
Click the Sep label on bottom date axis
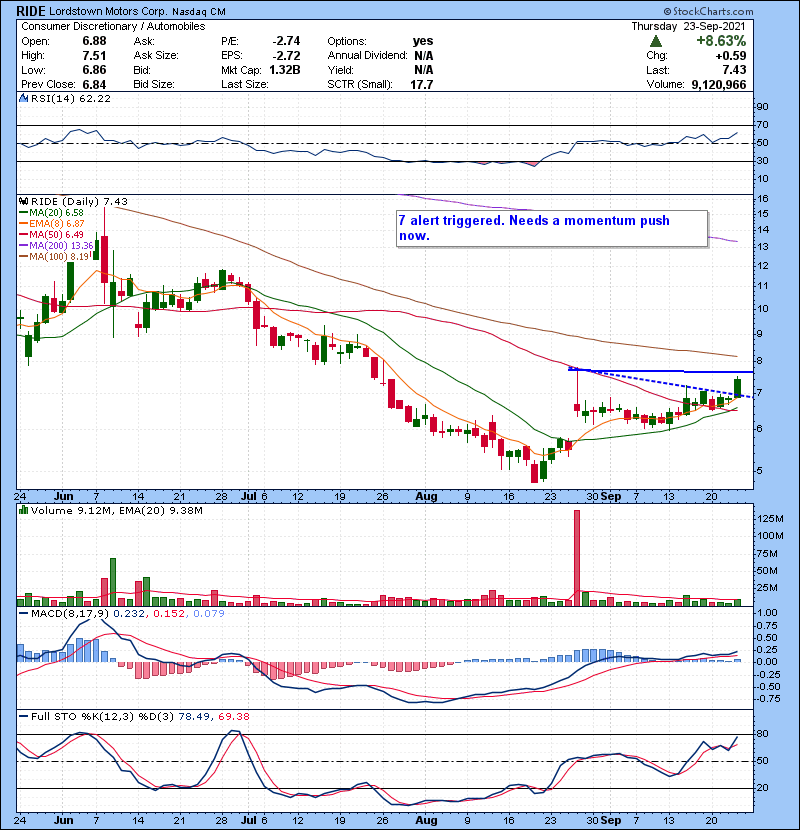point(610,820)
